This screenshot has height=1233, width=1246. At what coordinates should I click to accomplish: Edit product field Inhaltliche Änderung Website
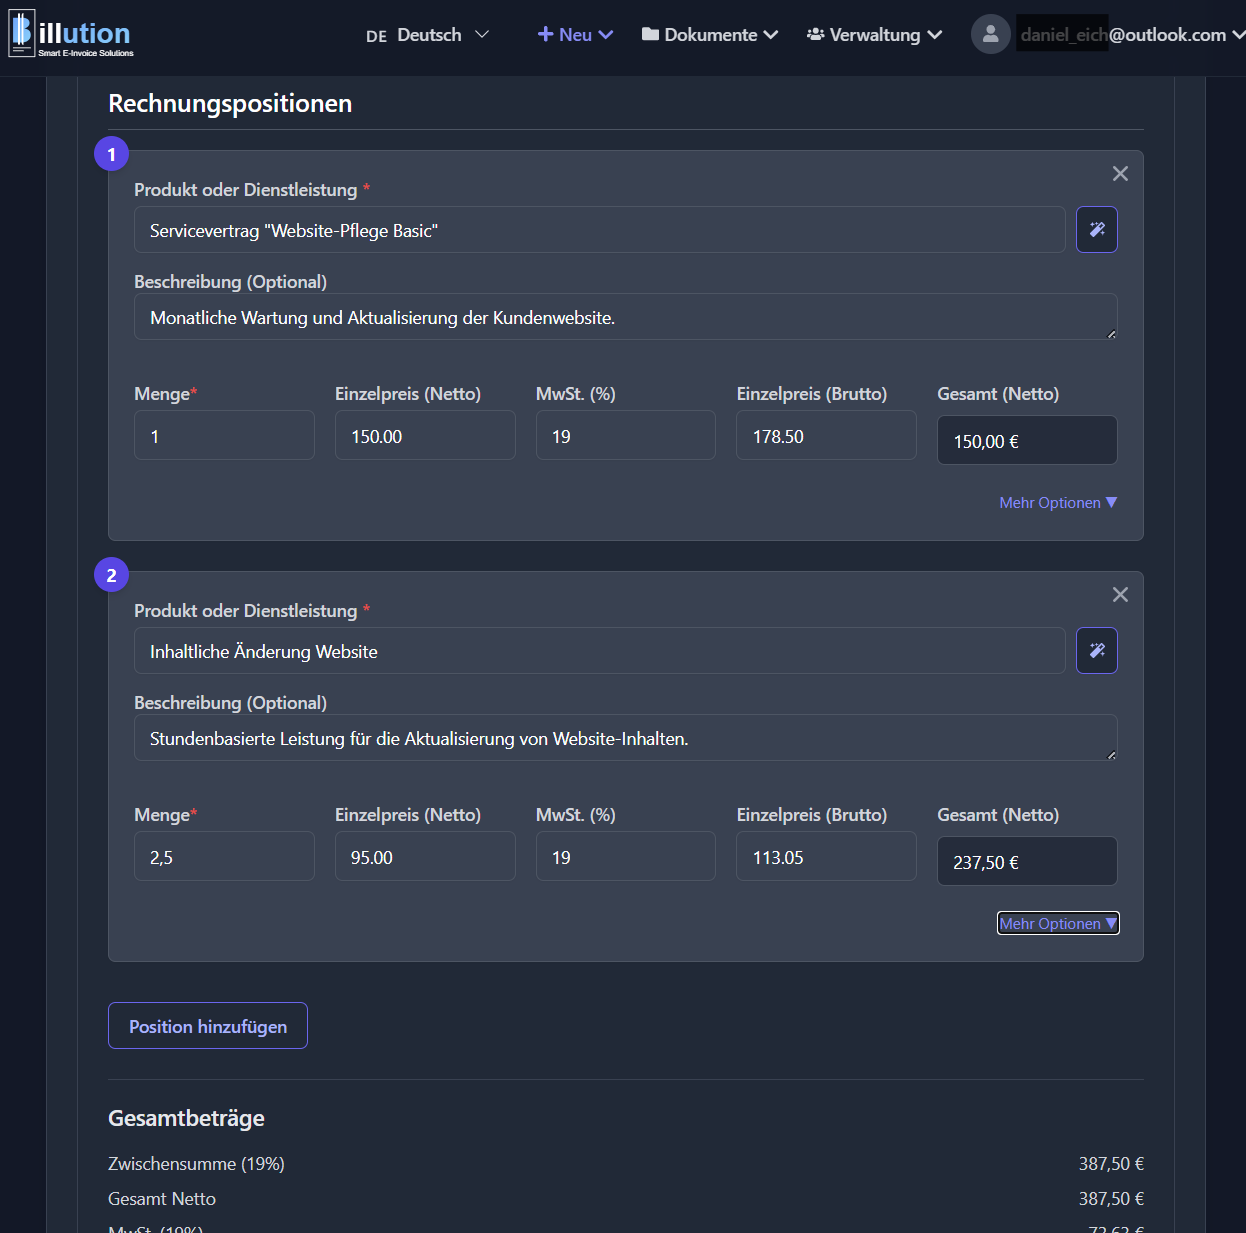[x=600, y=651]
